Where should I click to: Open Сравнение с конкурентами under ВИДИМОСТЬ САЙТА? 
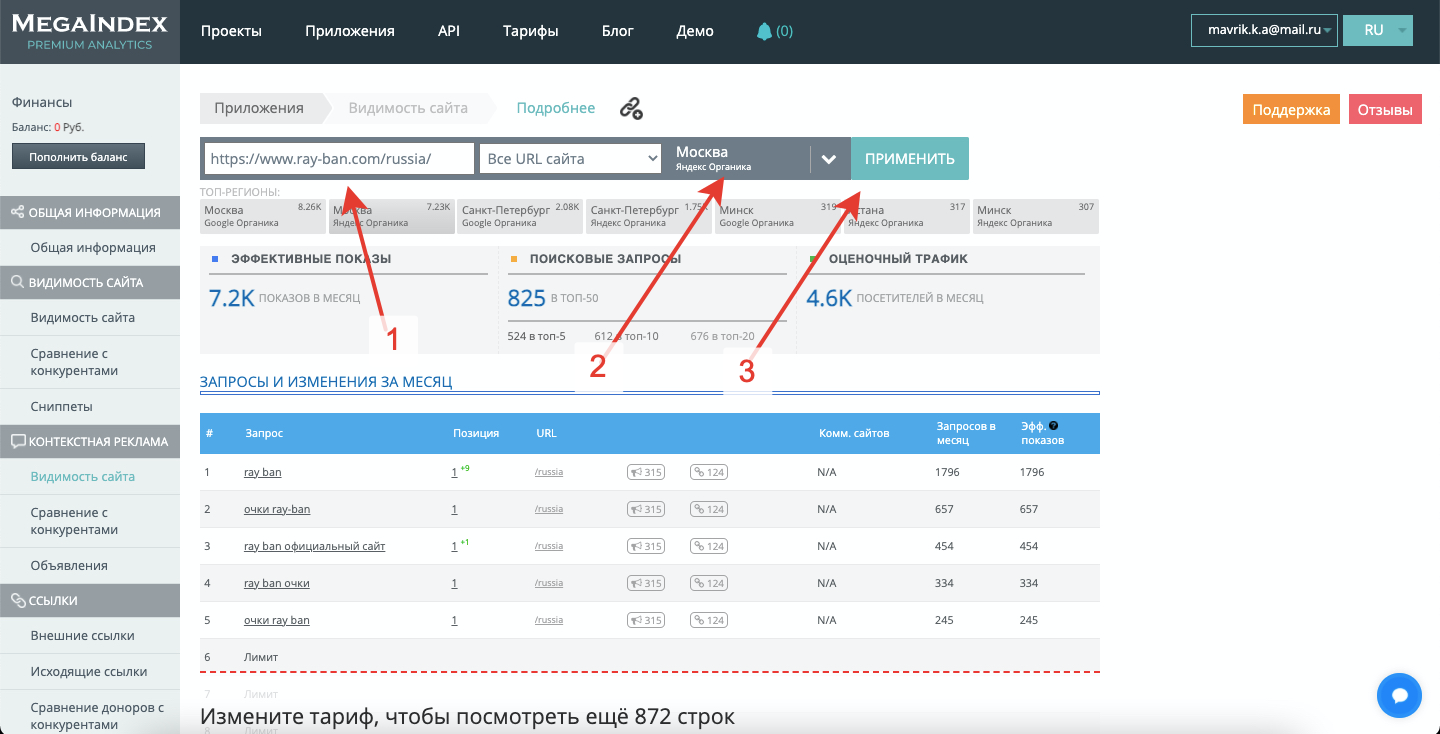point(75,362)
